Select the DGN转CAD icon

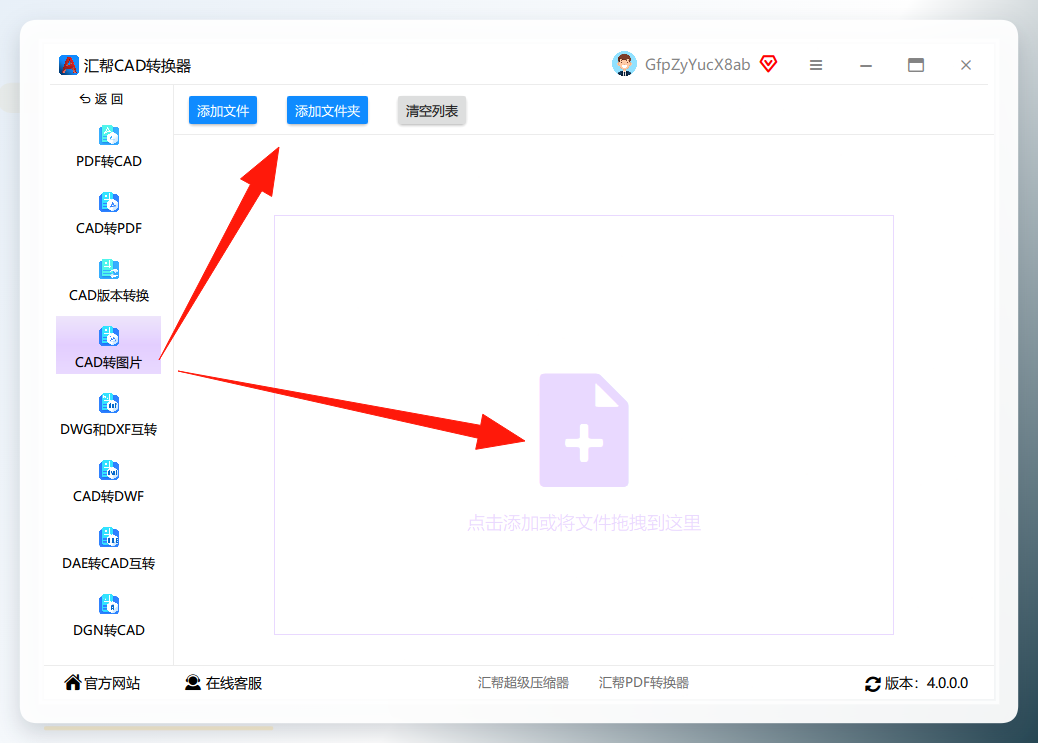pos(109,604)
